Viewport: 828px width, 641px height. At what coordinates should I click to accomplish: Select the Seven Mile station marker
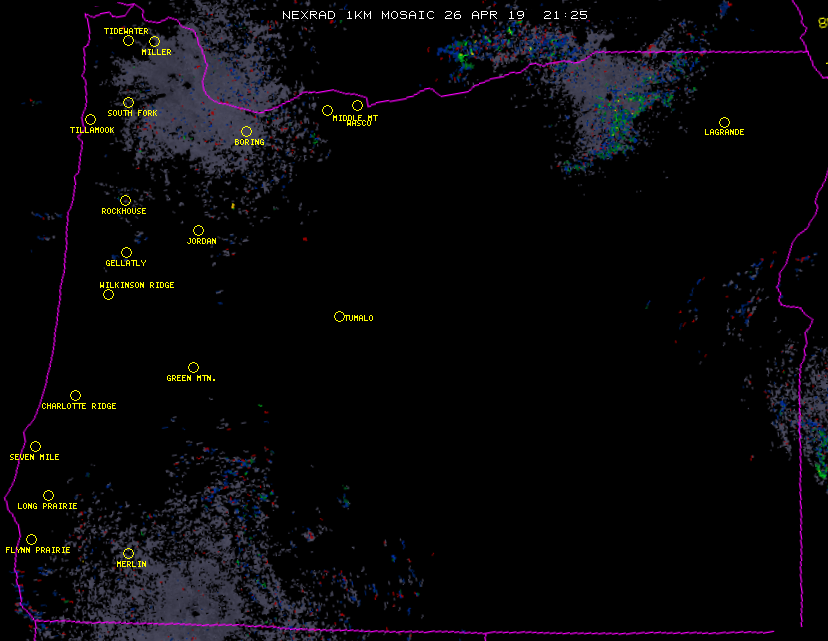tap(35, 447)
